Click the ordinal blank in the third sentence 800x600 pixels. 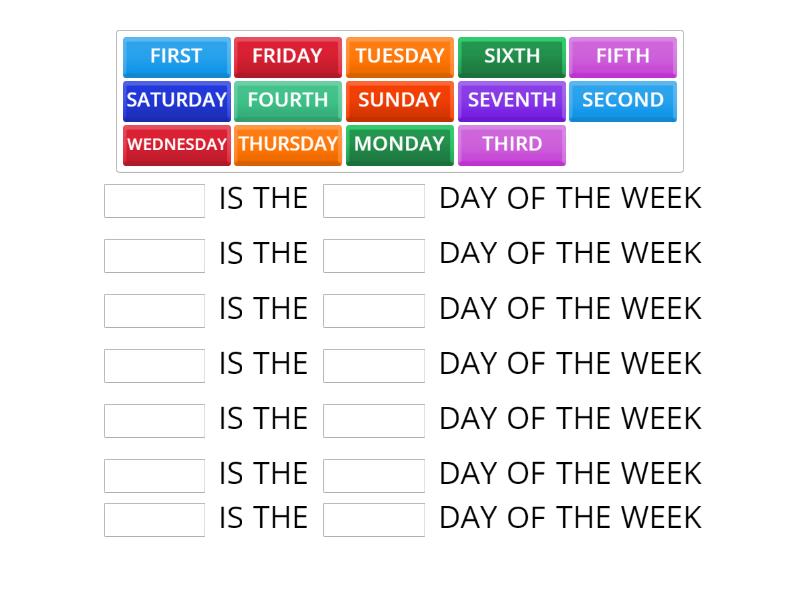coord(373,310)
